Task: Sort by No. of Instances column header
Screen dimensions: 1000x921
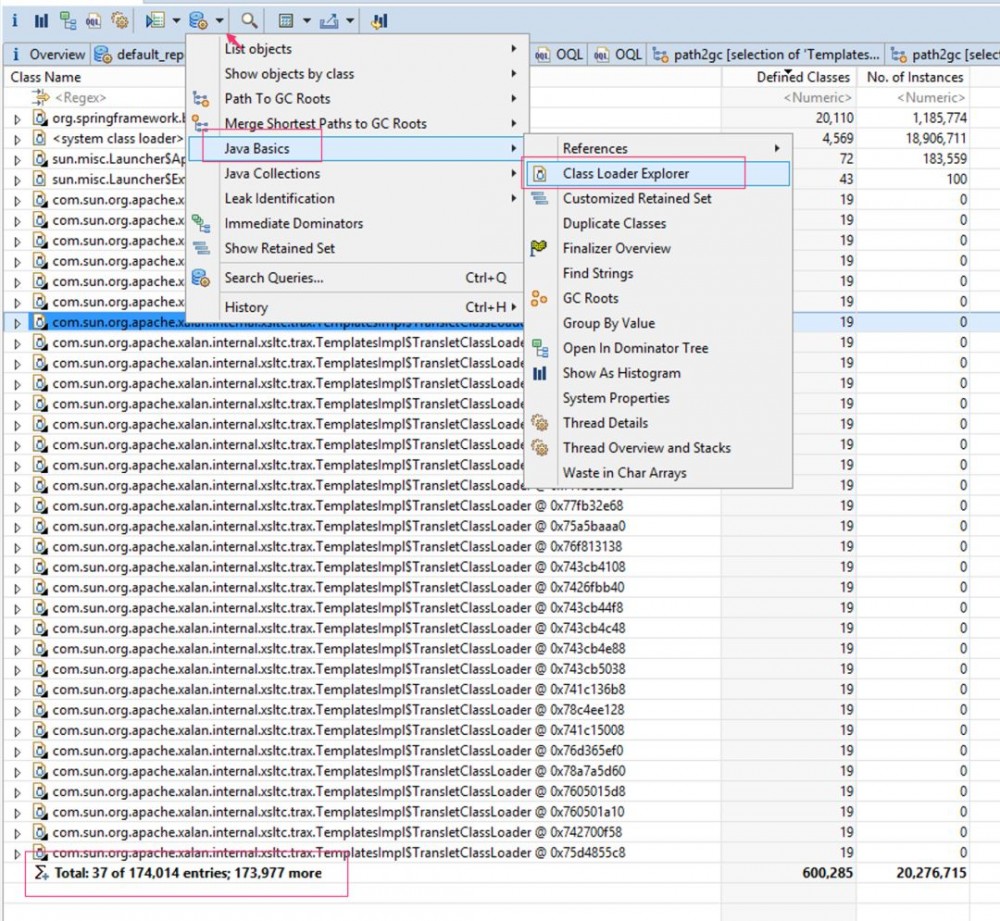Action: coord(915,77)
